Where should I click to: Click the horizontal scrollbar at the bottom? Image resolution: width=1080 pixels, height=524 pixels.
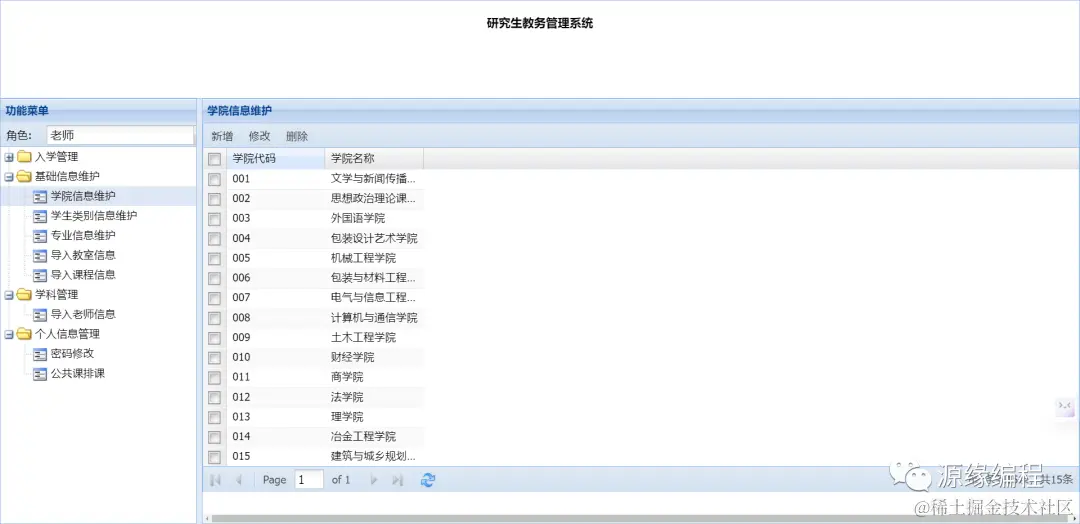(x=641, y=518)
